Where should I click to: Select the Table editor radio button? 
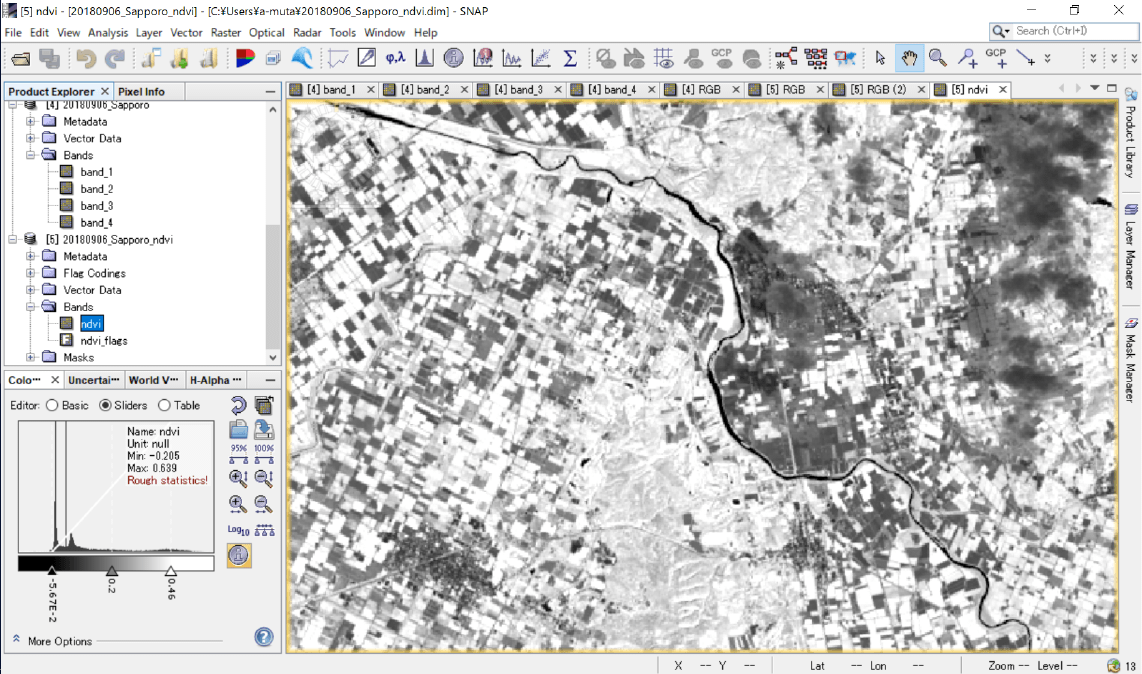click(164, 406)
